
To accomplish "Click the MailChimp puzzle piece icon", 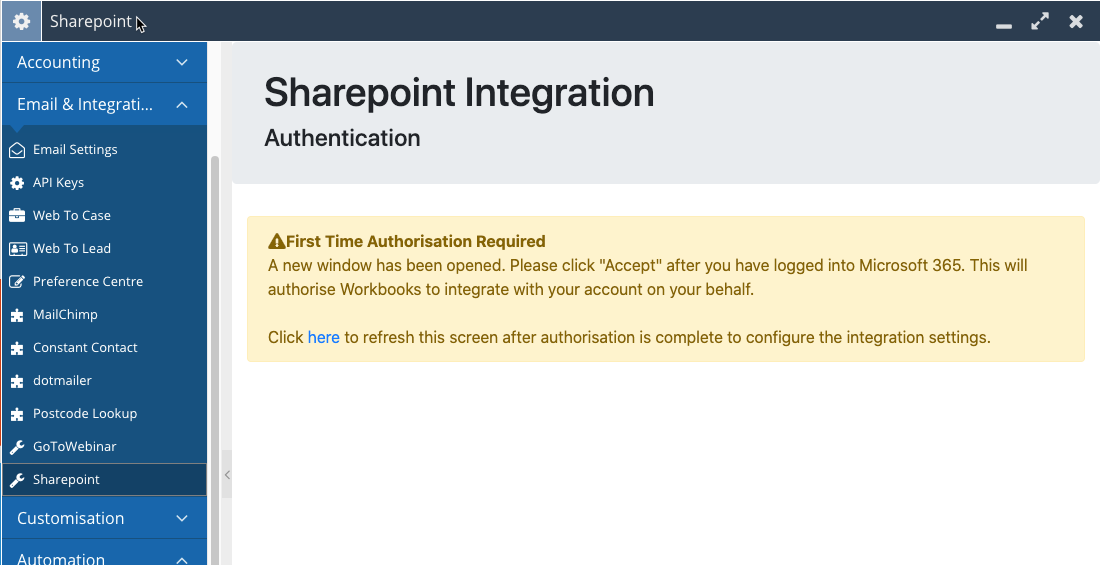I will pos(17,314).
